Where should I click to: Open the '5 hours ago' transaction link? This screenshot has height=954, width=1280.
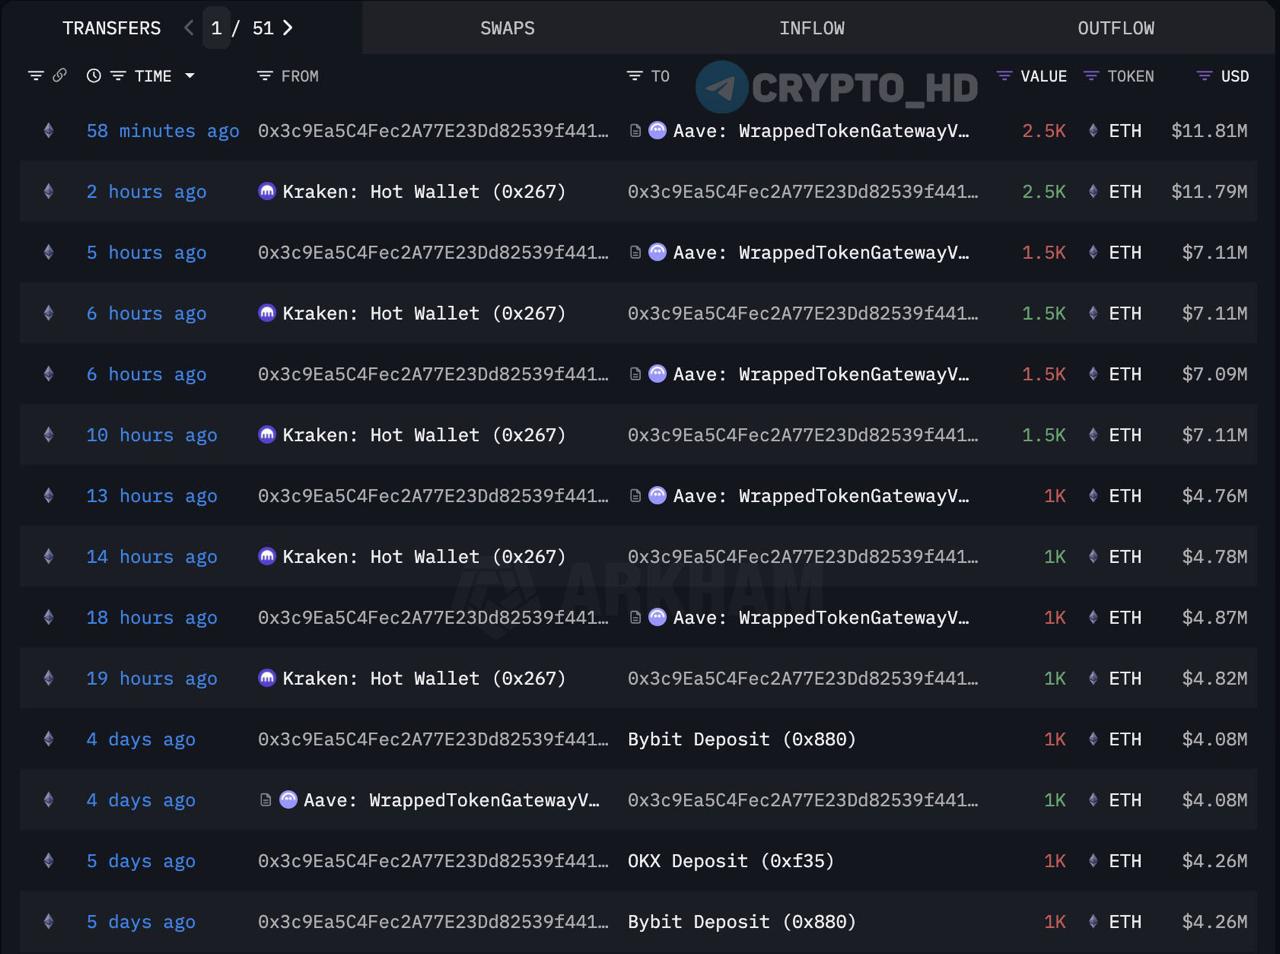[x=146, y=253]
